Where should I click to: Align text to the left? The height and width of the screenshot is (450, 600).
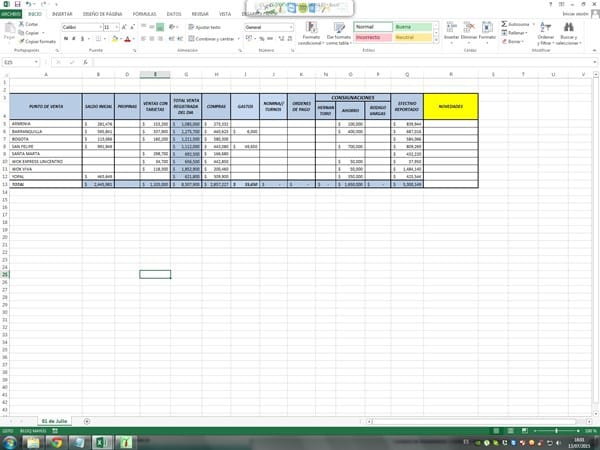pos(143,39)
